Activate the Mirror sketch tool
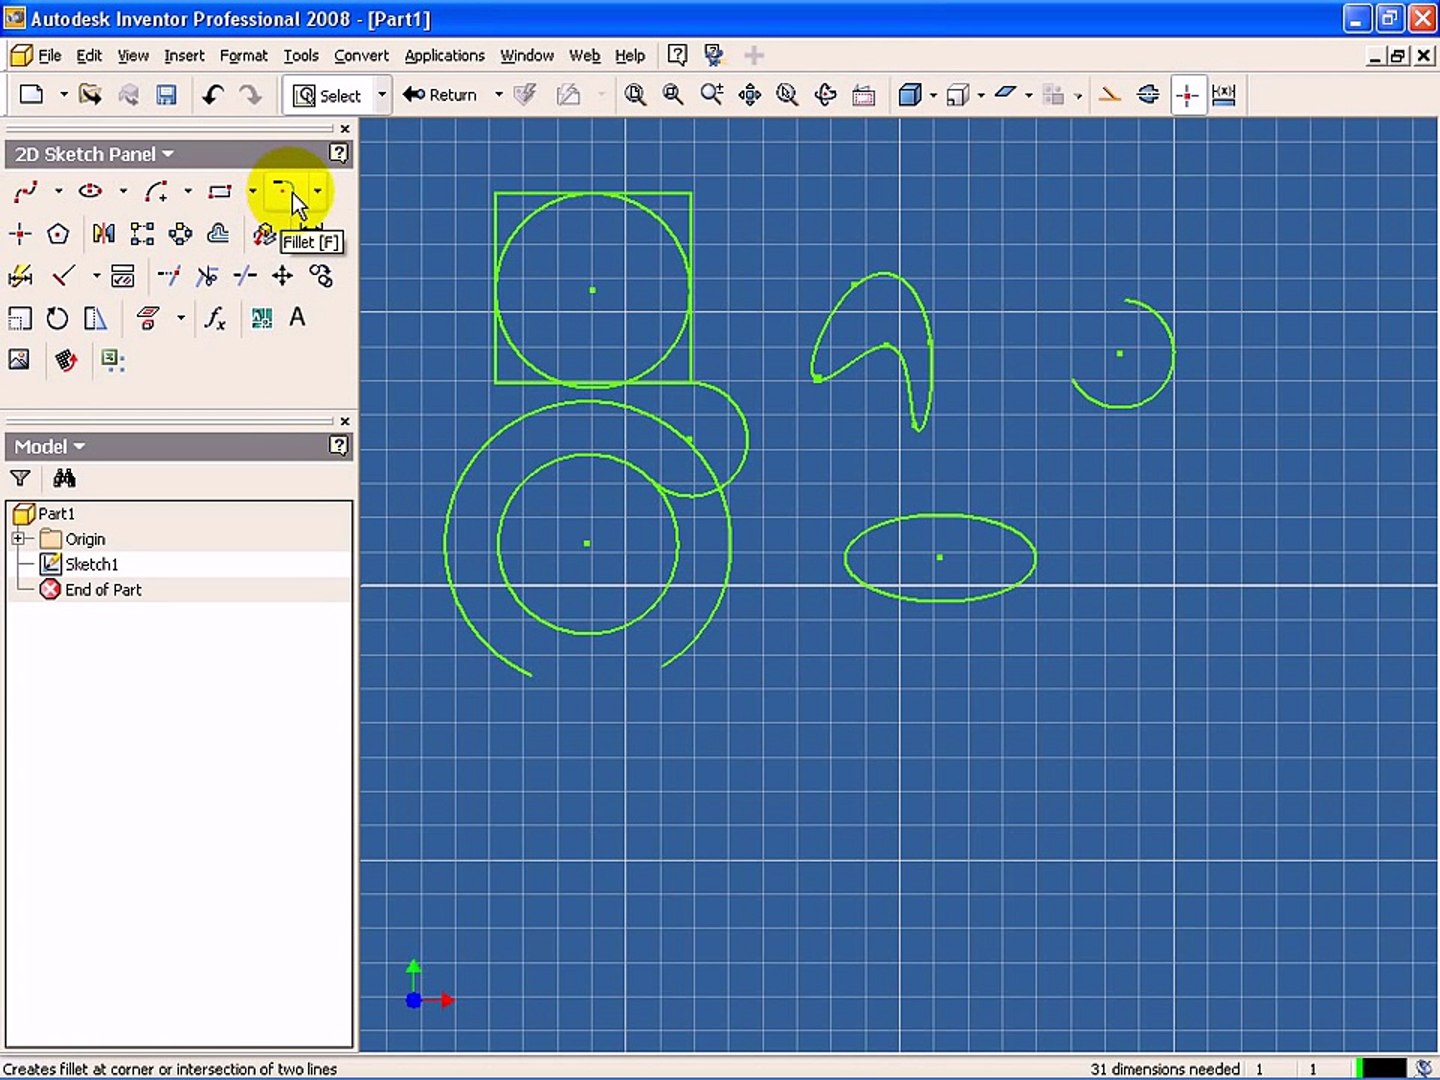Viewport: 1440px width, 1080px height. pyautogui.click(x=103, y=234)
